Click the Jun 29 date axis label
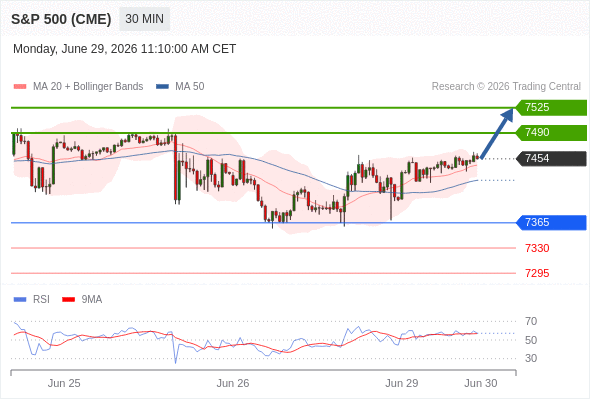The image size is (590, 400). (x=401, y=383)
